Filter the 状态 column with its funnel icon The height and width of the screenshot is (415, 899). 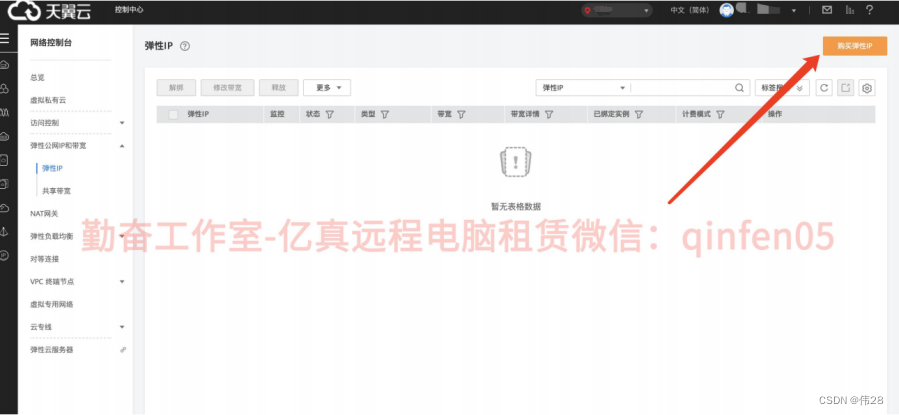point(330,115)
